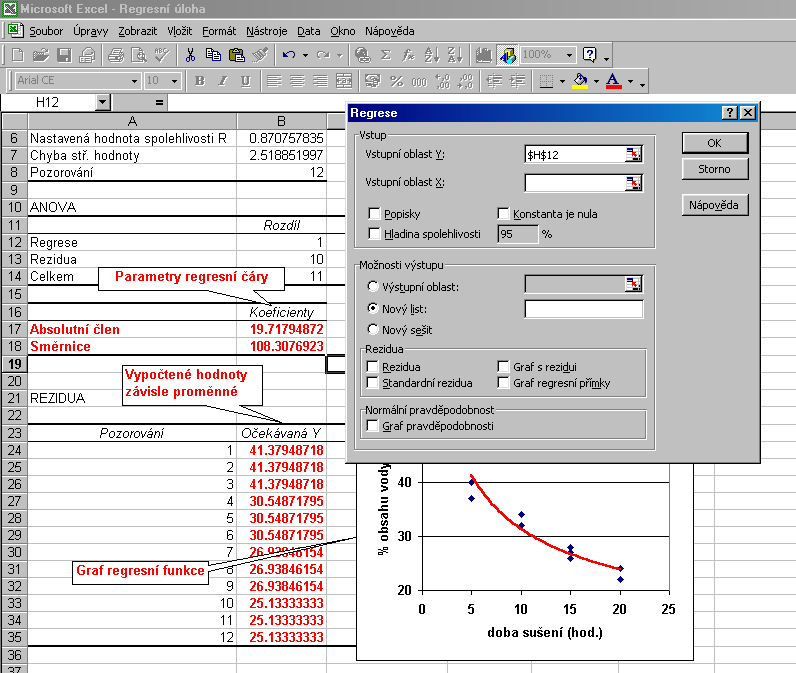Click the Office Assistant help icon
The height and width of the screenshot is (673, 796).
[x=590, y=55]
